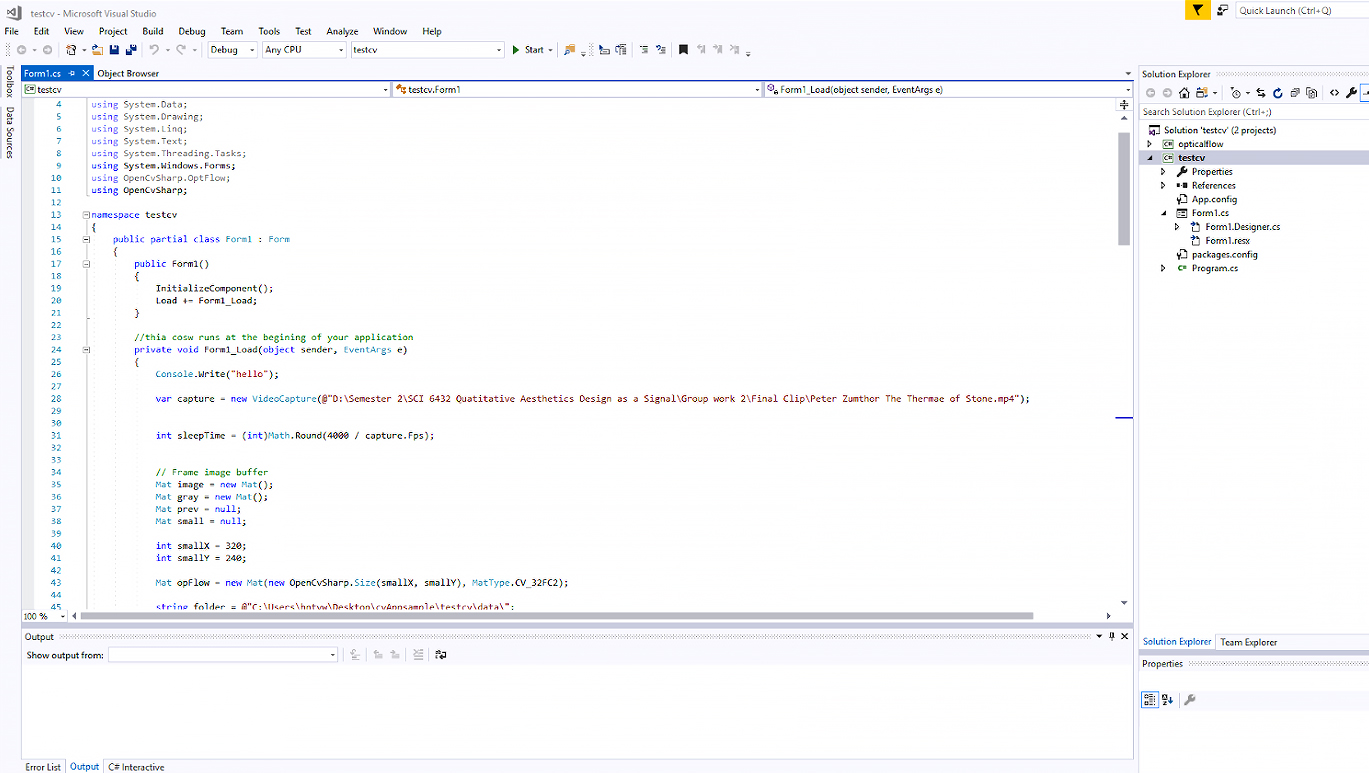Switch to the Object Browser tab
This screenshot has width=1369, height=773.
coord(128,73)
